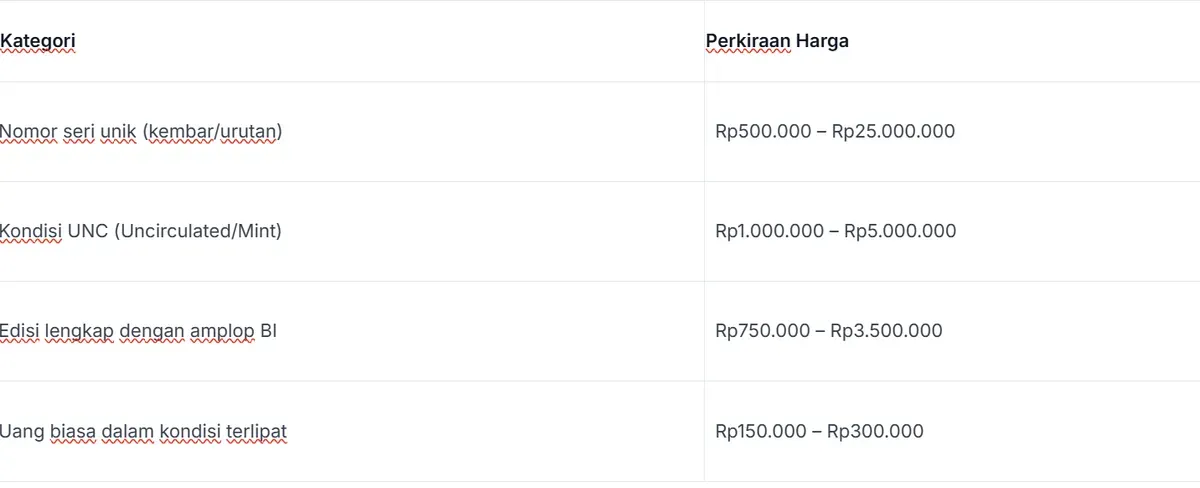Screen dimensions: 1200x488
Task: Select the Nomor seri unik (kembar/urutan) cell
Action: [x=352, y=131]
